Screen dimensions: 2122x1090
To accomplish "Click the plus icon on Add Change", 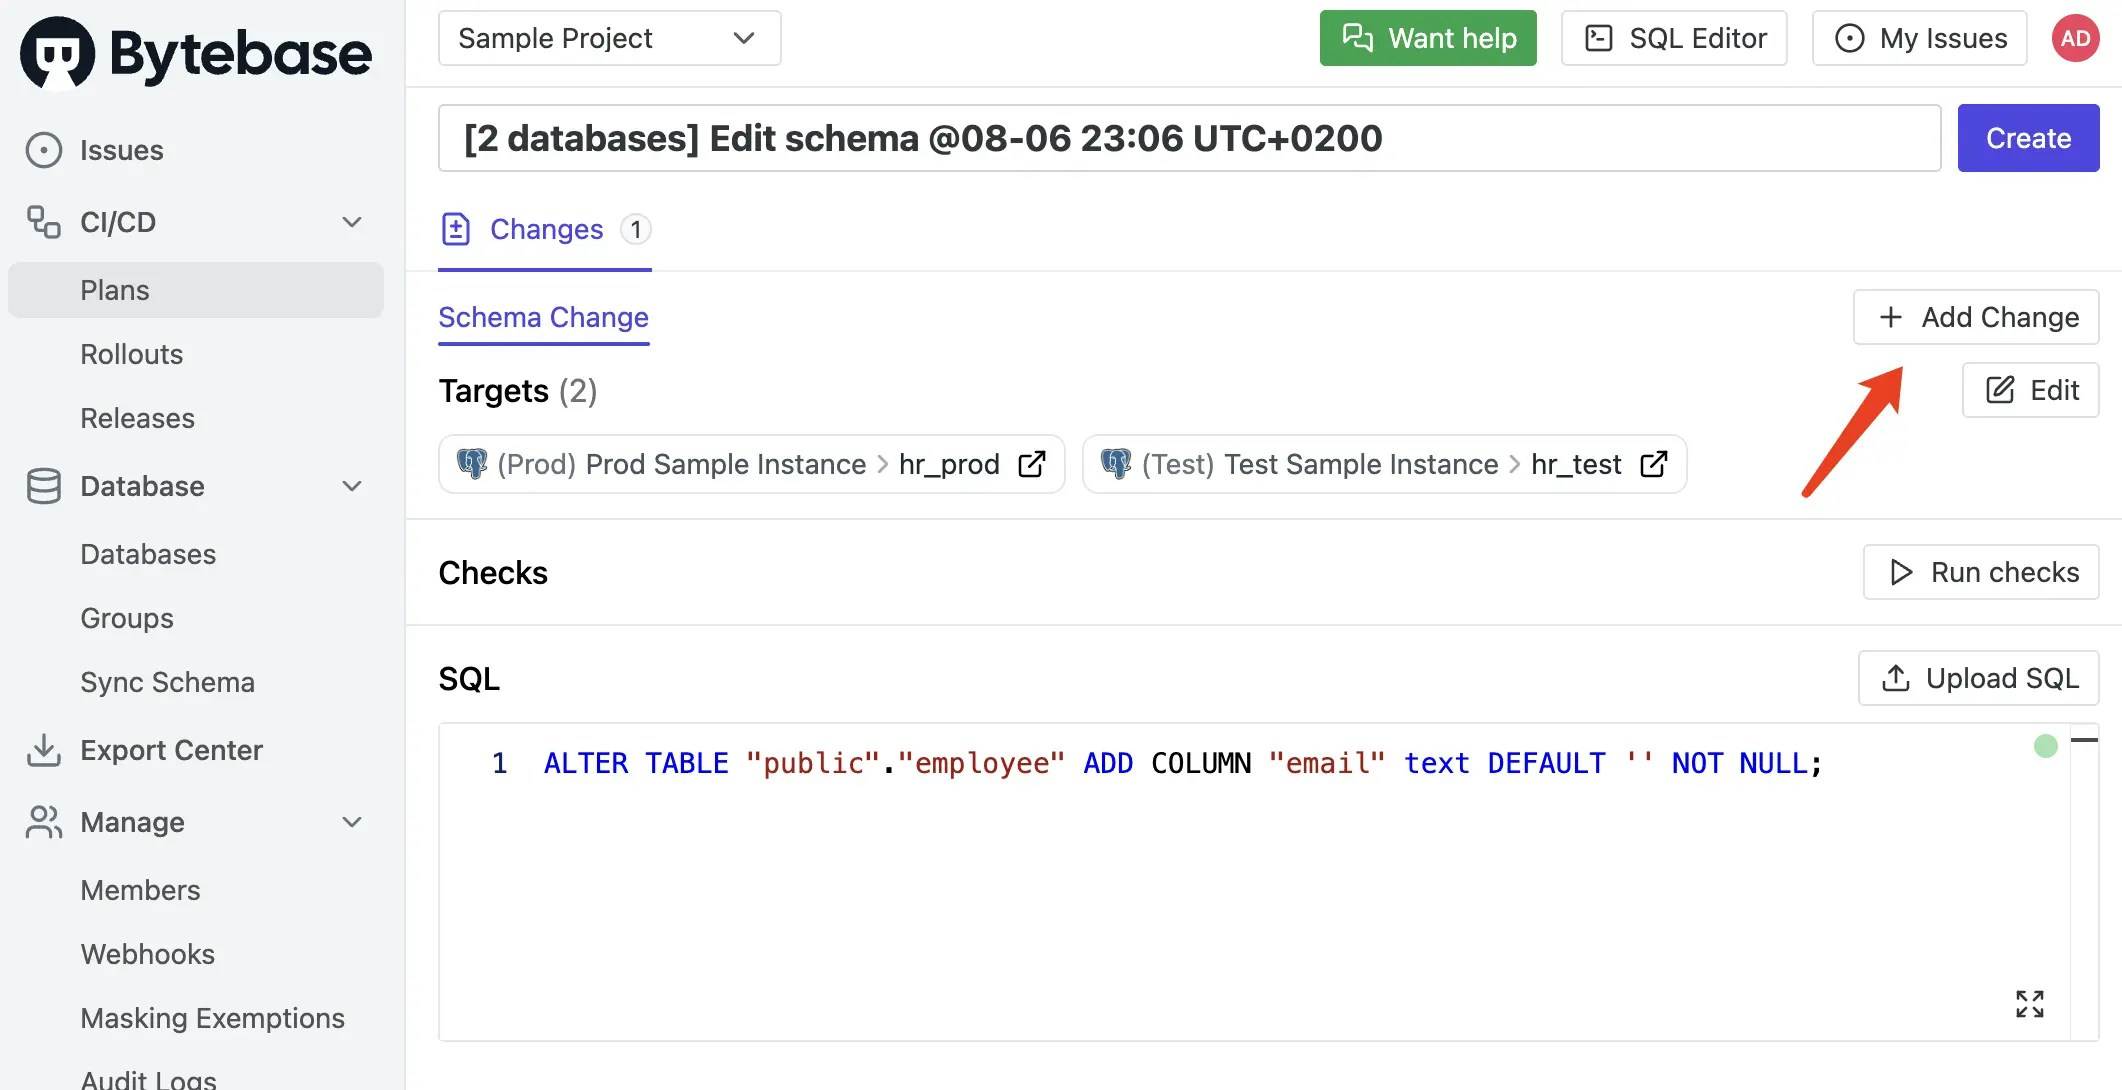I will pyautogui.click(x=1890, y=317).
